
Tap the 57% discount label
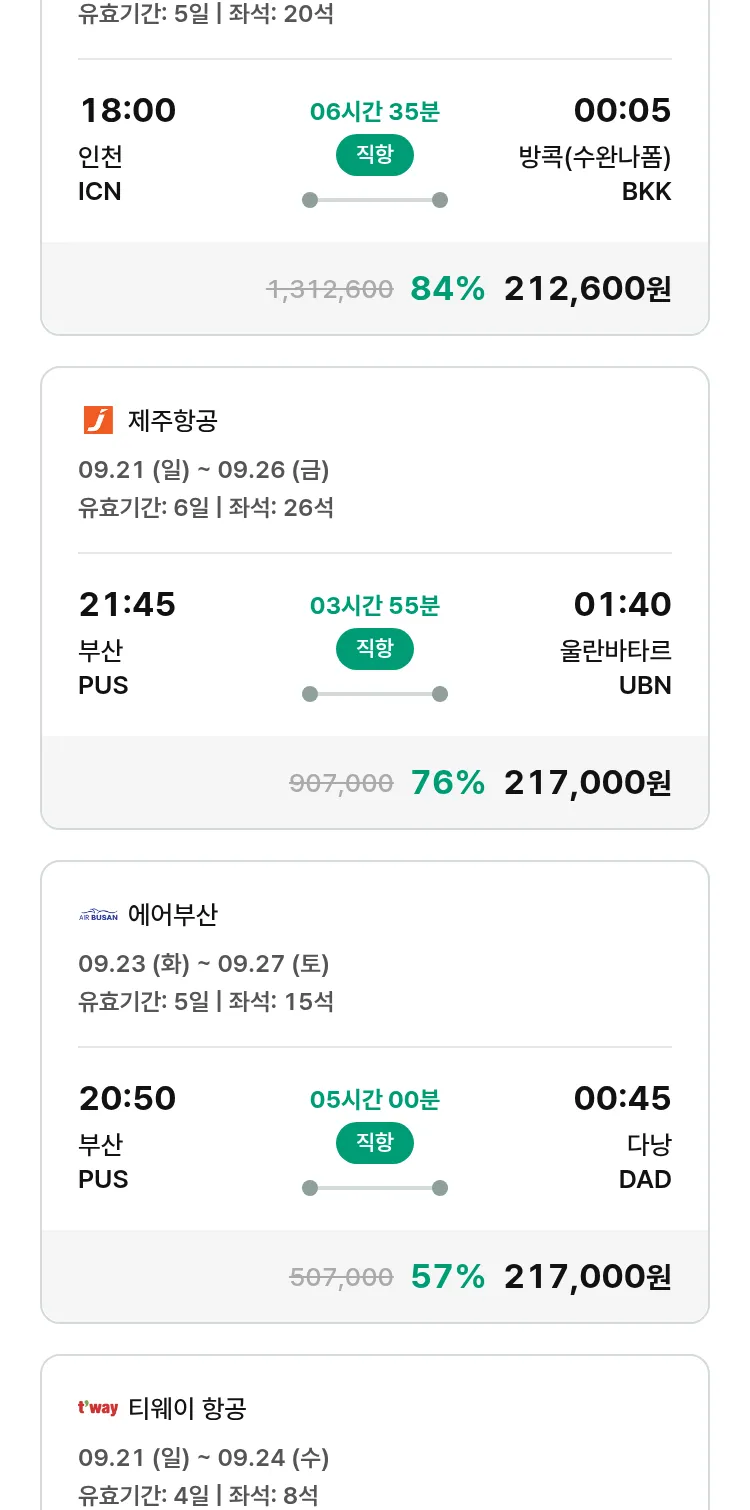pyautogui.click(x=447, y=1277)
